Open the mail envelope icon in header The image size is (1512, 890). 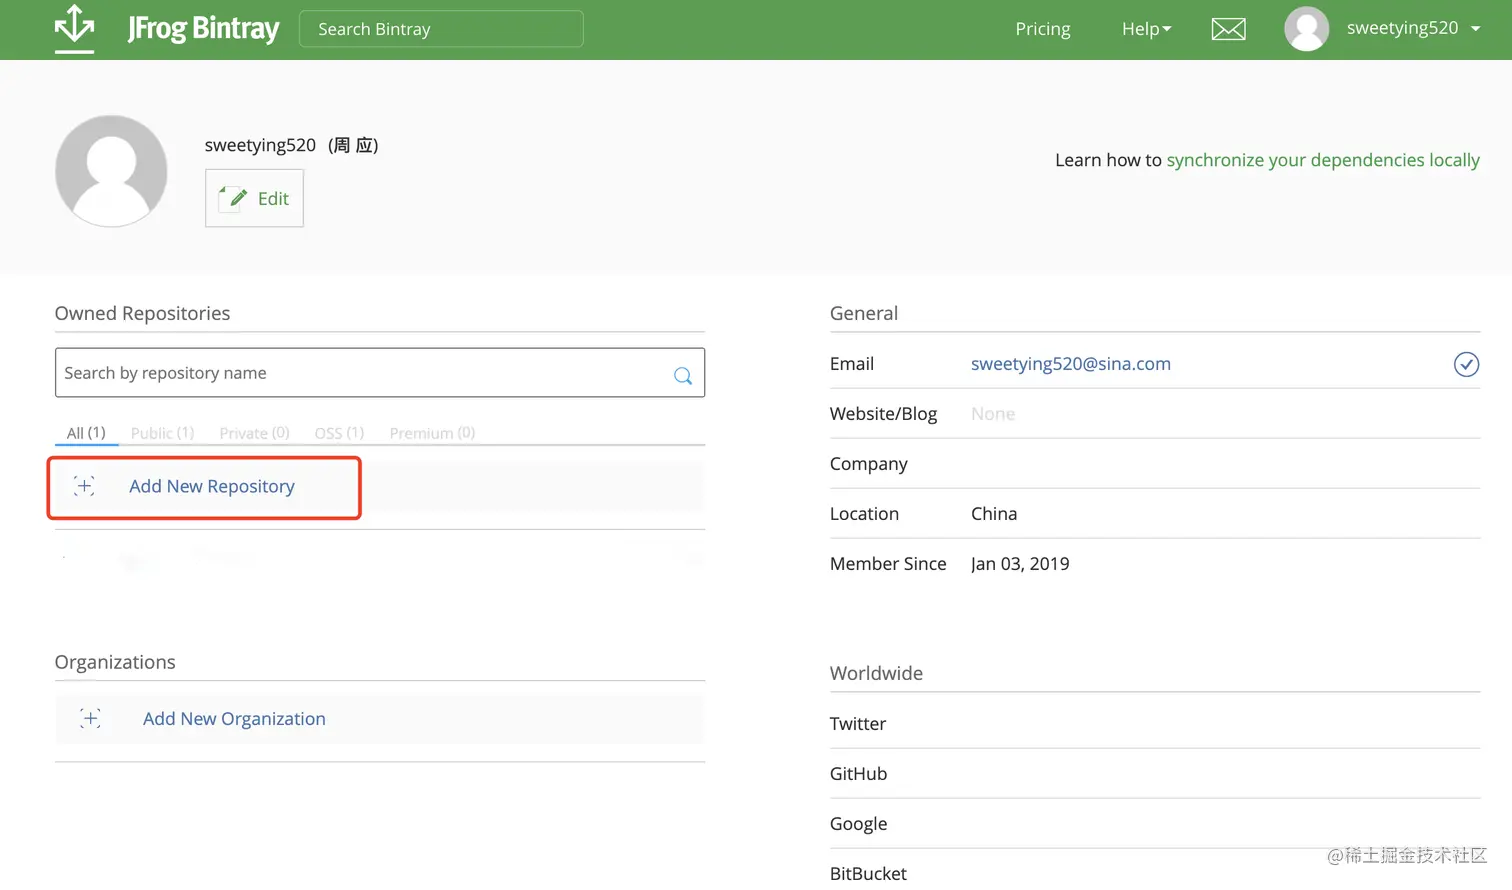click(x=1228, y=29)
